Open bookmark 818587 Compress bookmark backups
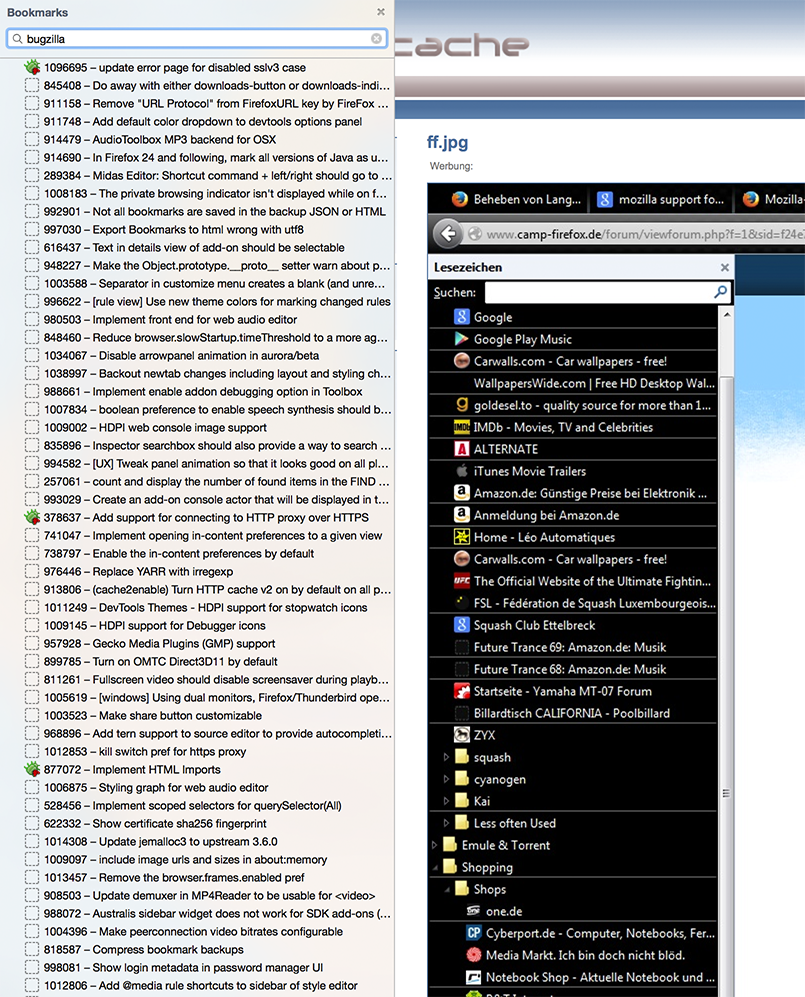The width and height of the screenshot is (805, 997). click(x=144, y=949)
